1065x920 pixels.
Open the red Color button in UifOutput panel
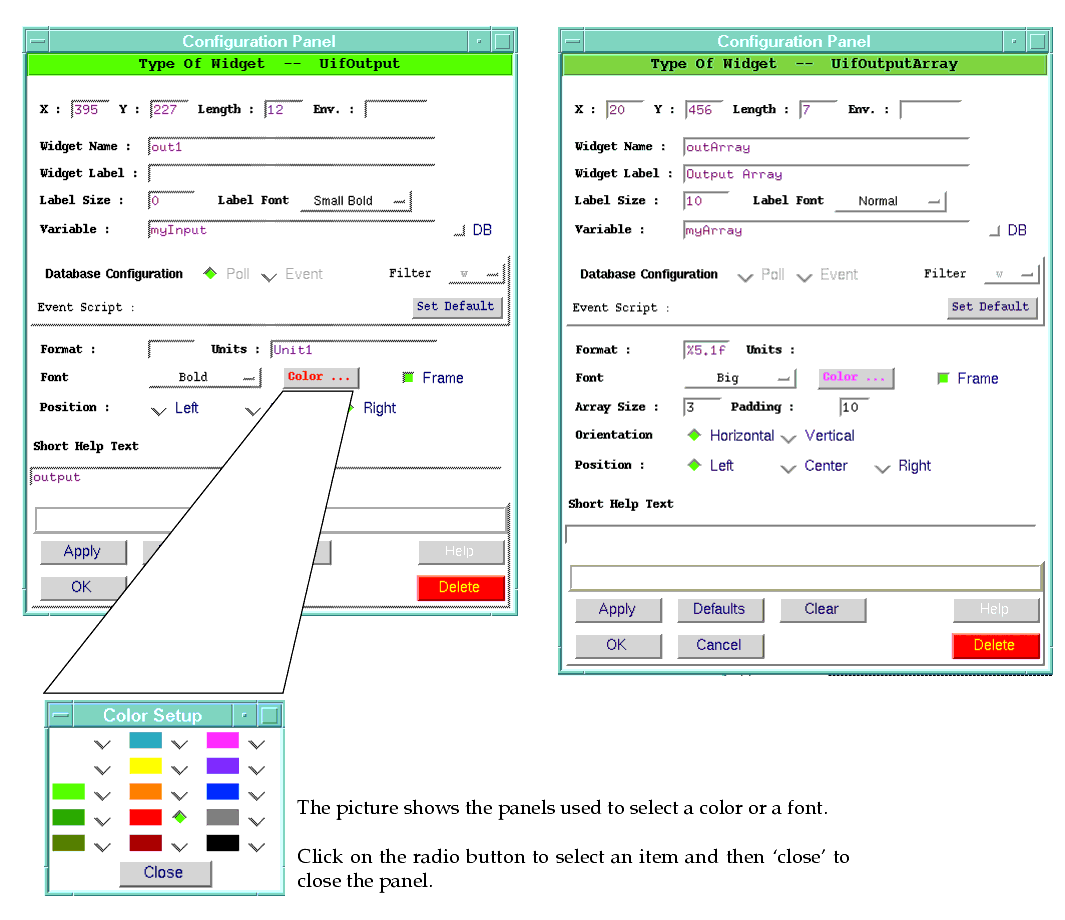click(x=321, y=378)
